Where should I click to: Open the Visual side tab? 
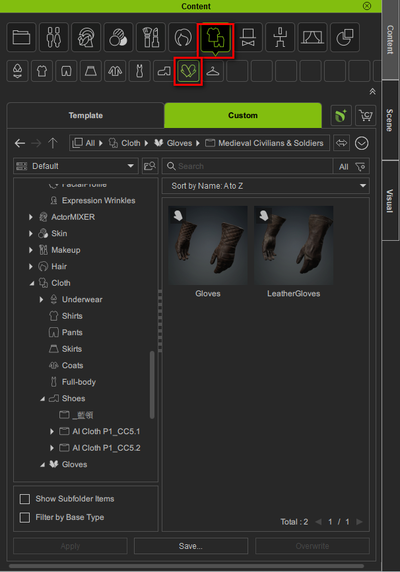coord(390,201)
